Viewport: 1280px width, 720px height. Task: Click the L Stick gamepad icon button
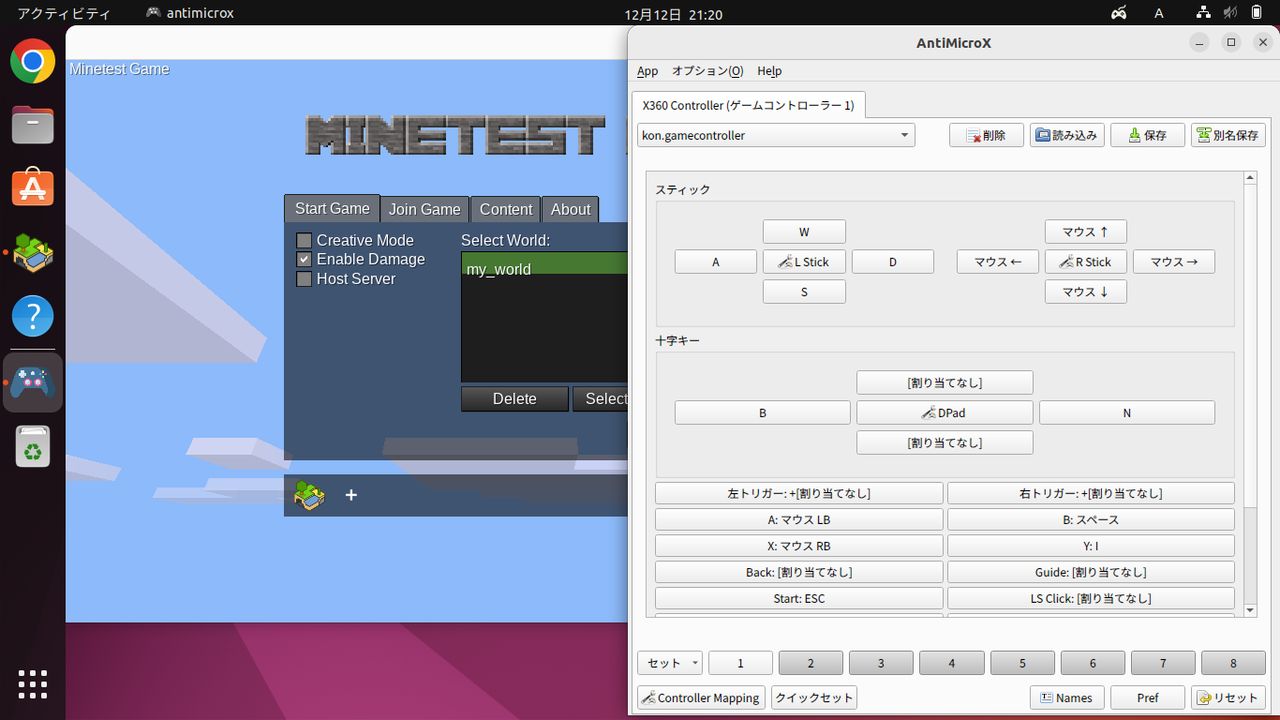tap(804, 261)
